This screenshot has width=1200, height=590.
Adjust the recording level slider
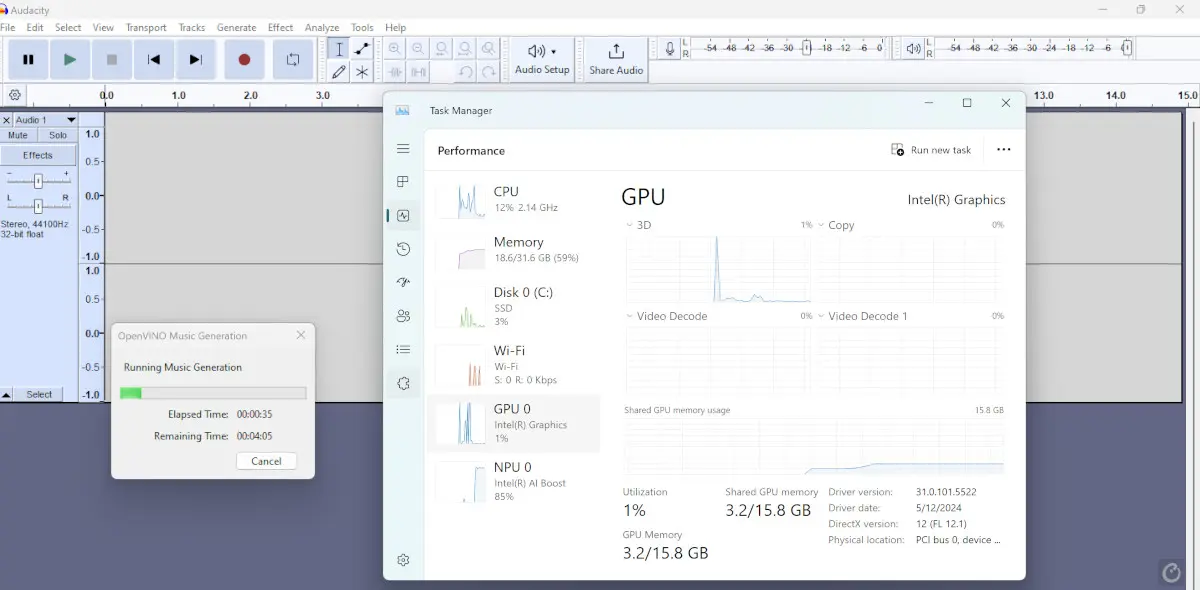point(807,48)
